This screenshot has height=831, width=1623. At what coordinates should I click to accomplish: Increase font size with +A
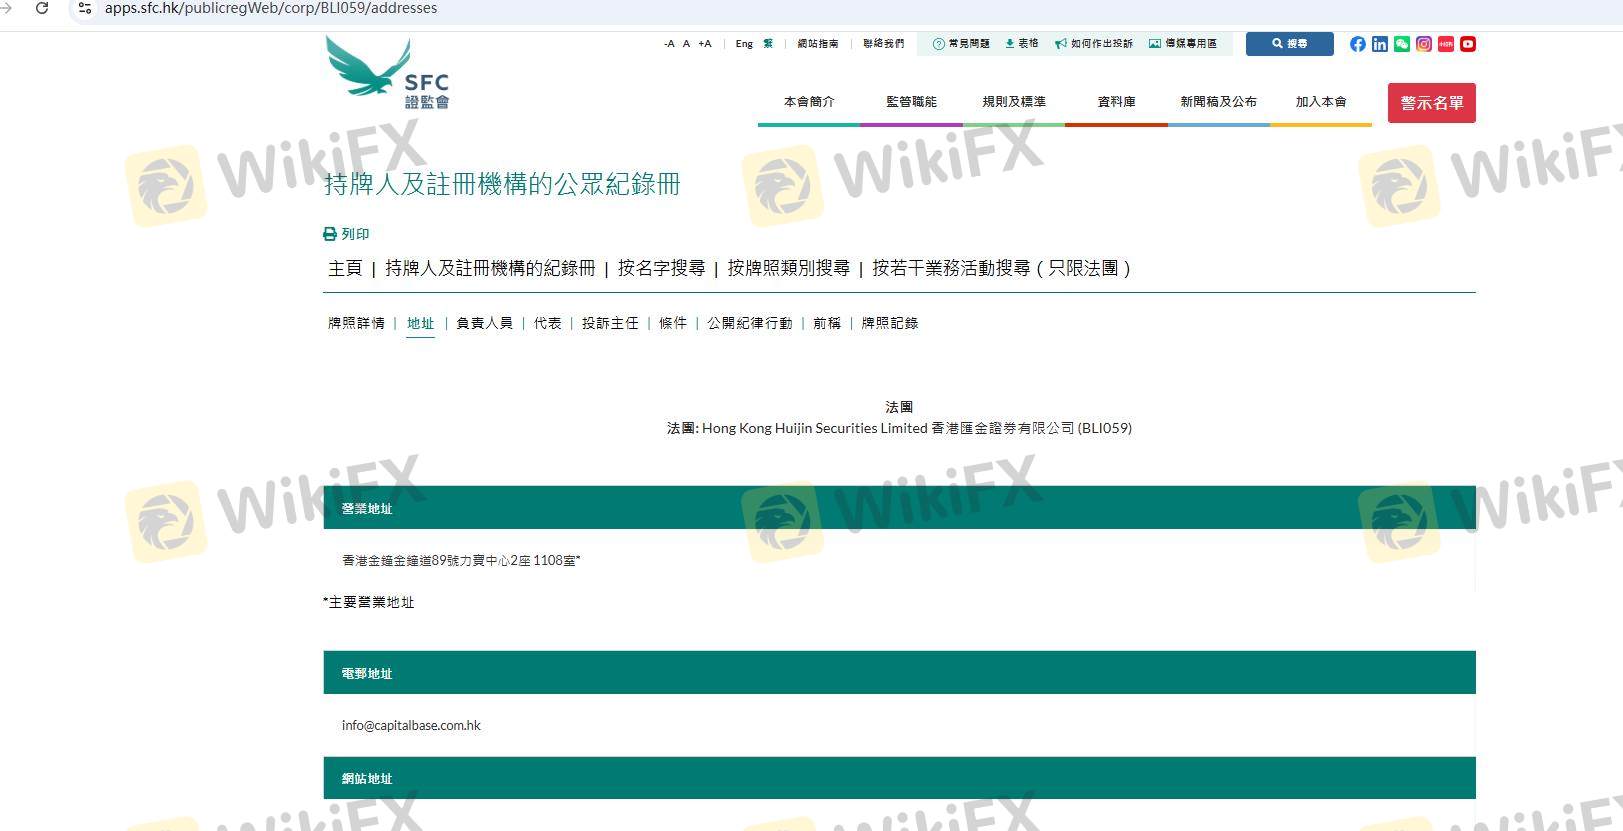[x=705, y=44]
